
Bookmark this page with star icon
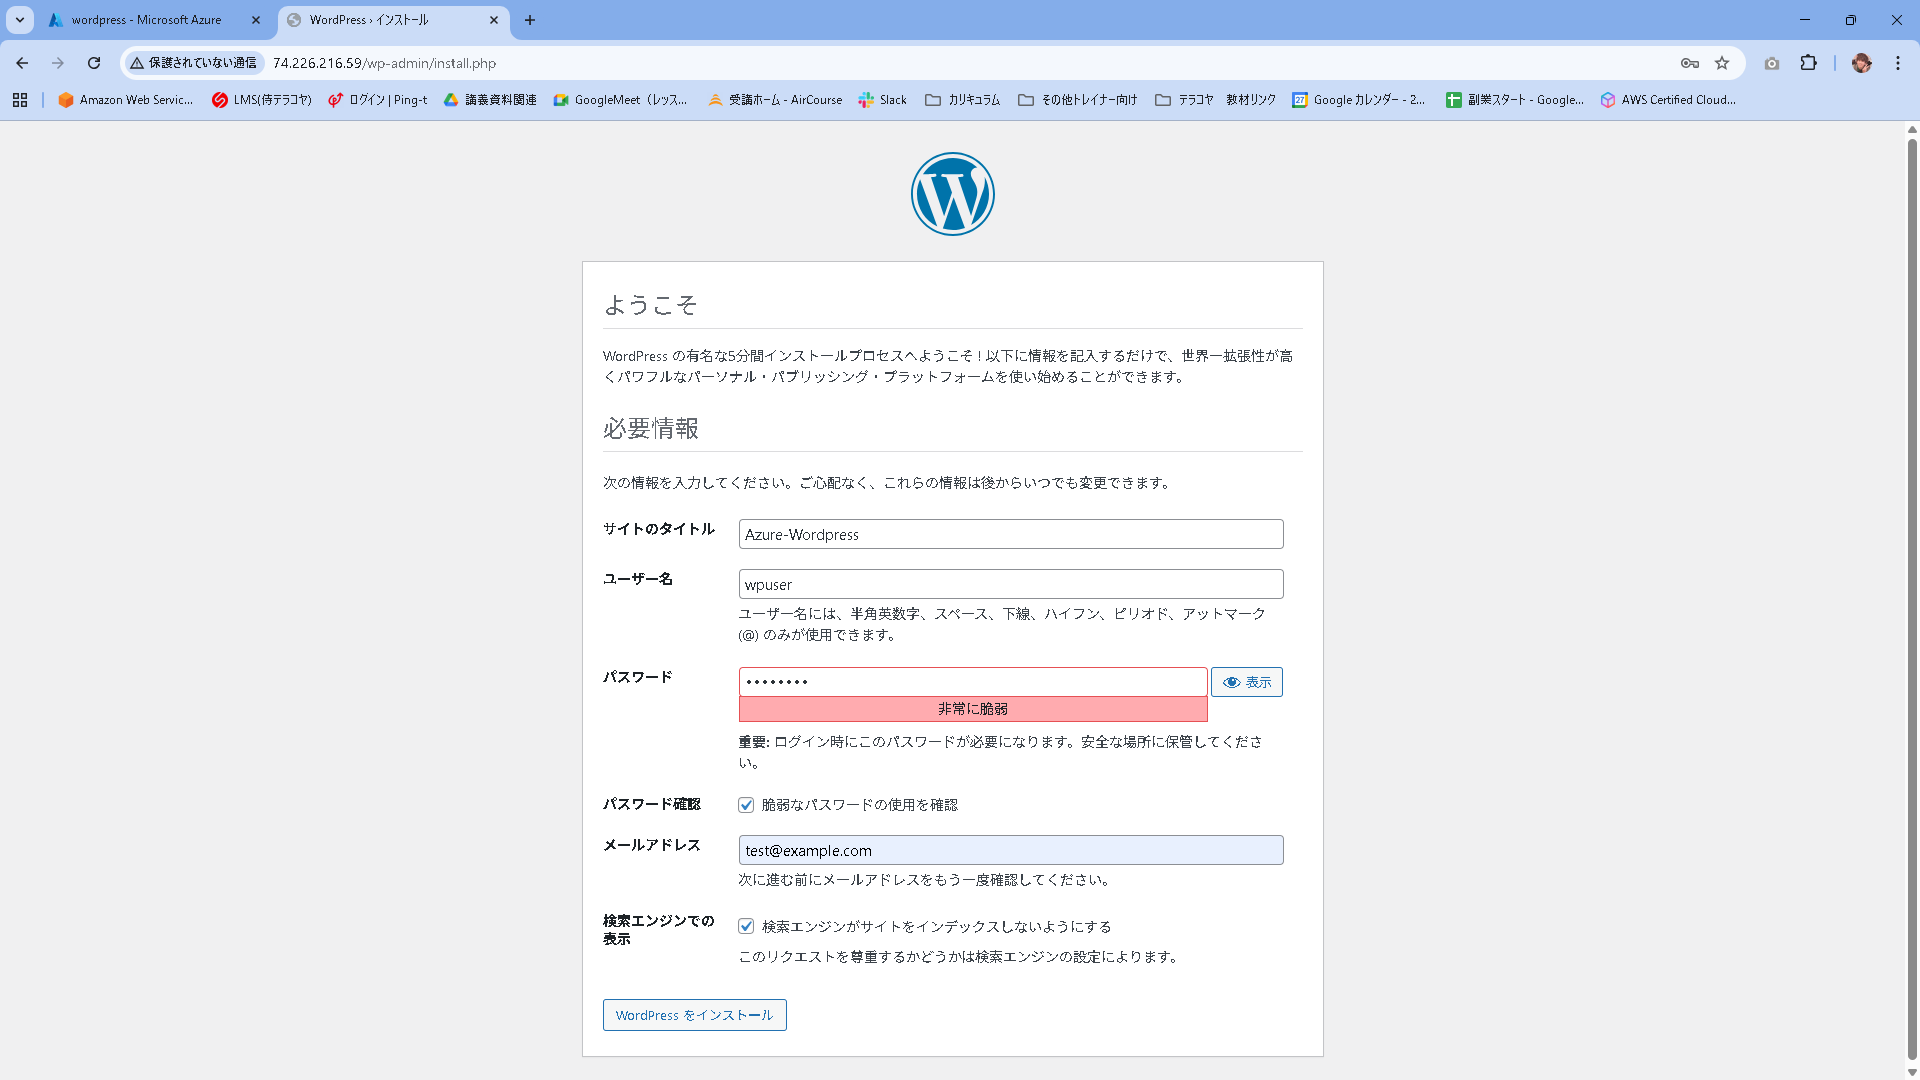[x=1722, y=63]
